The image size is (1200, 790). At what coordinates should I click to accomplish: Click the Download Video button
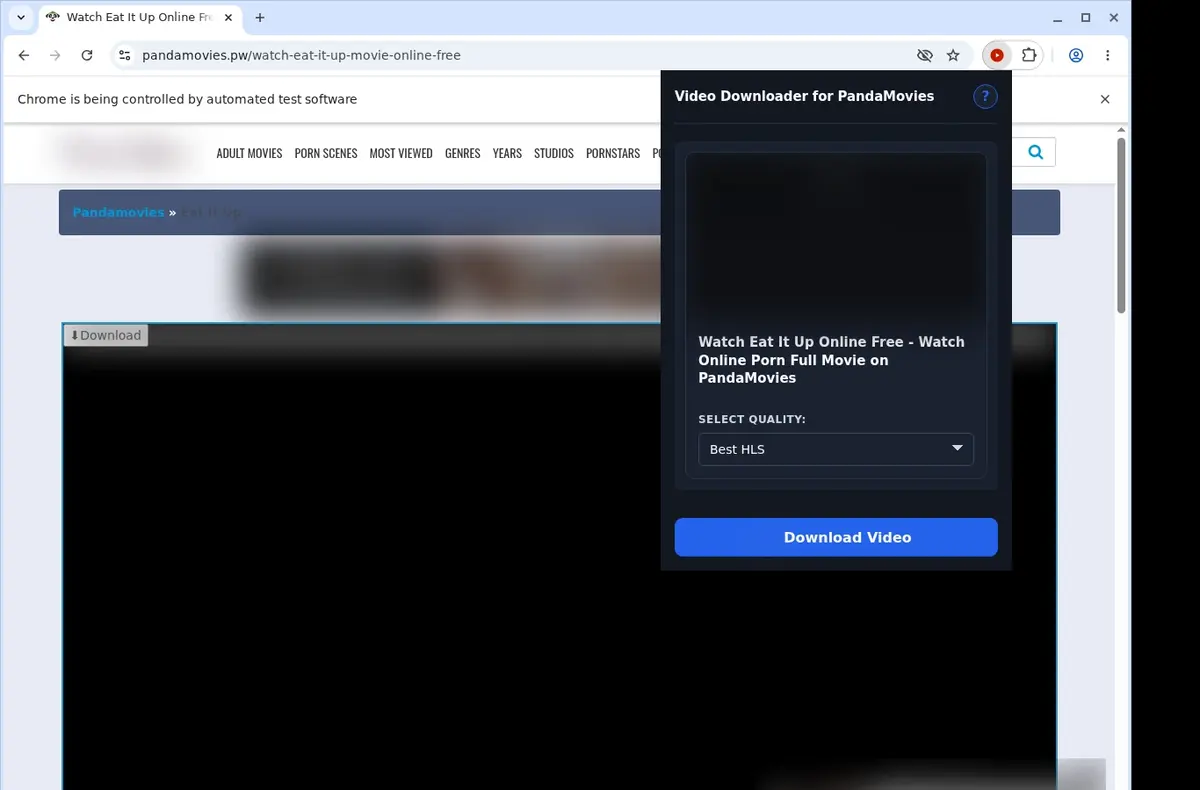(836, 537)
